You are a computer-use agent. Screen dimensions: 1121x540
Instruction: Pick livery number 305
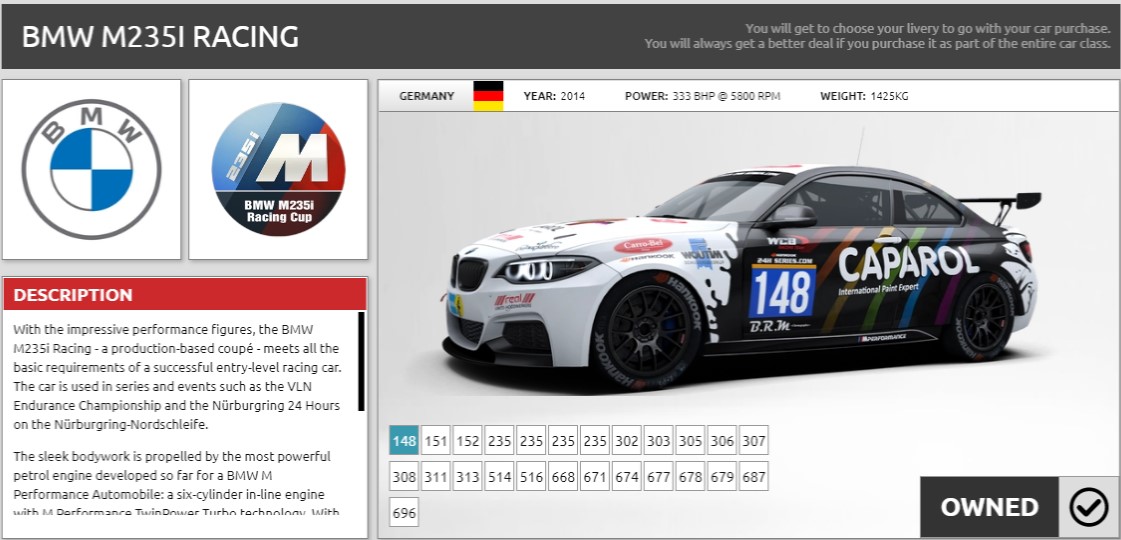pyautogui.click(x=690, y=441)
